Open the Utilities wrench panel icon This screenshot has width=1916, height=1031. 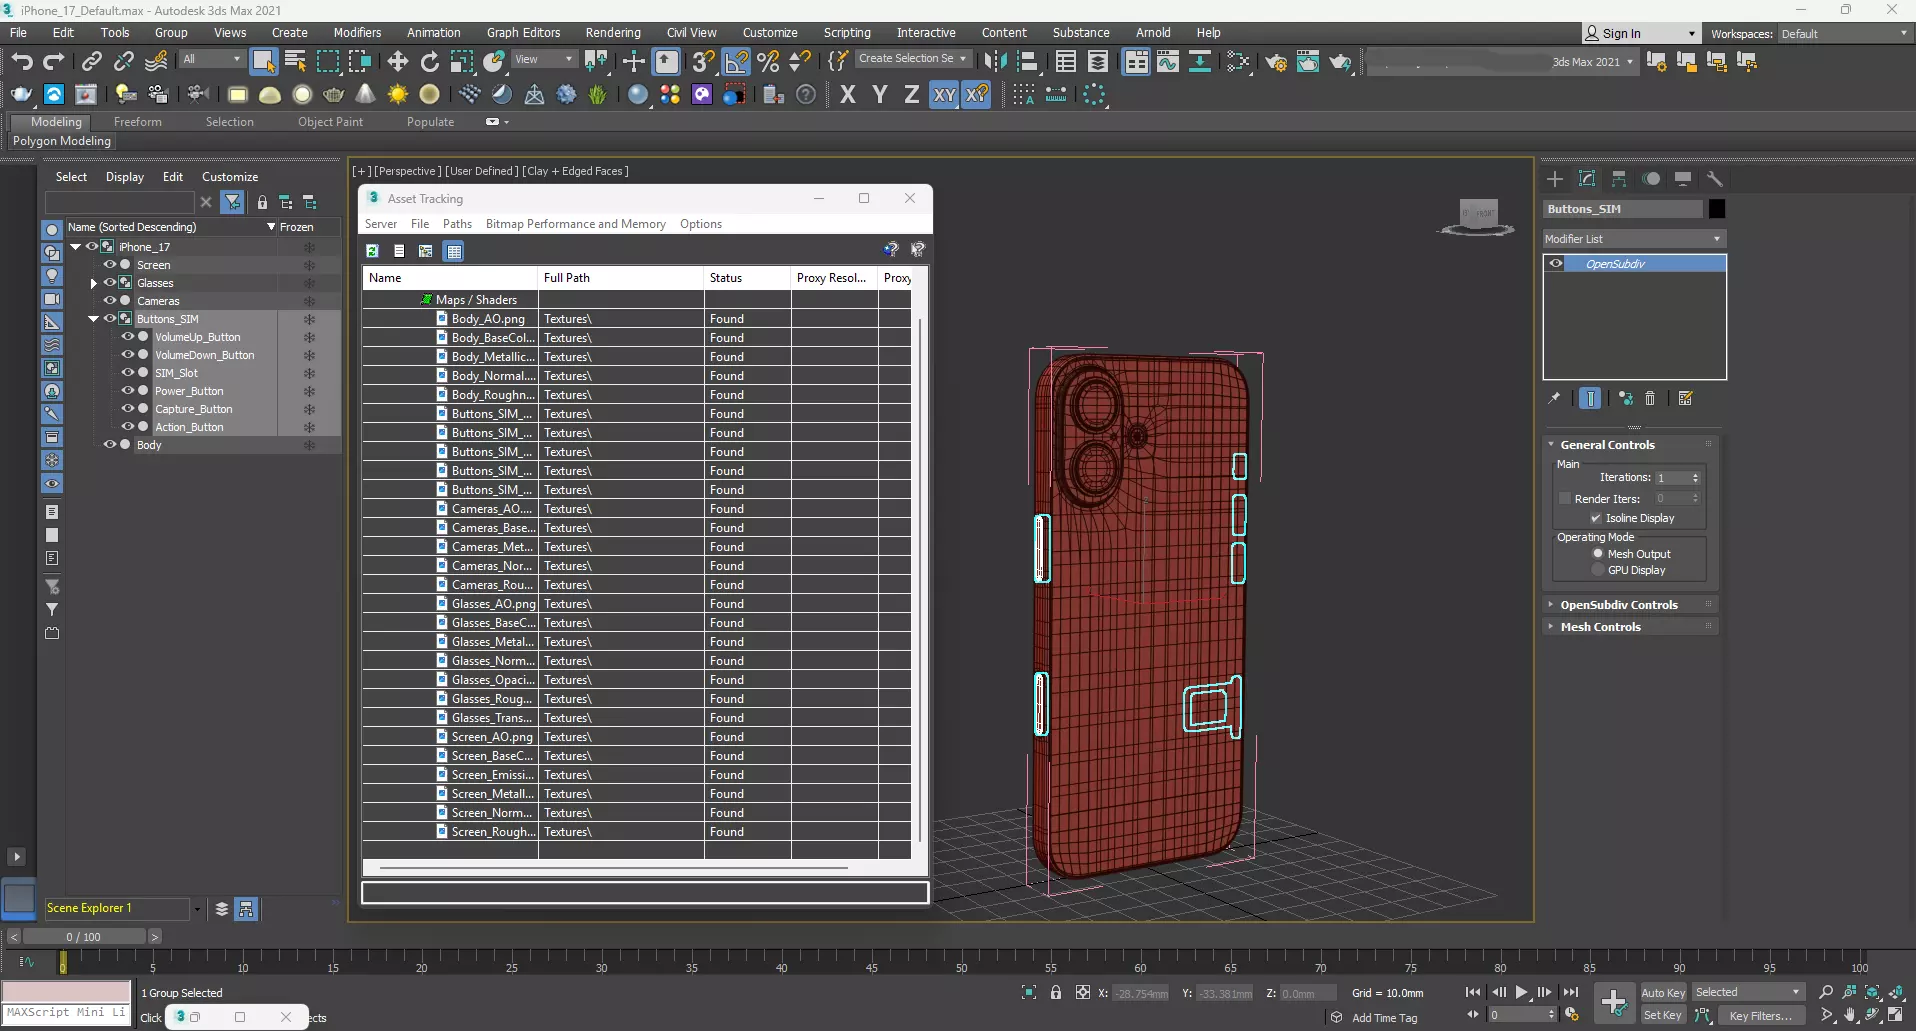[x=1715, y=179]
